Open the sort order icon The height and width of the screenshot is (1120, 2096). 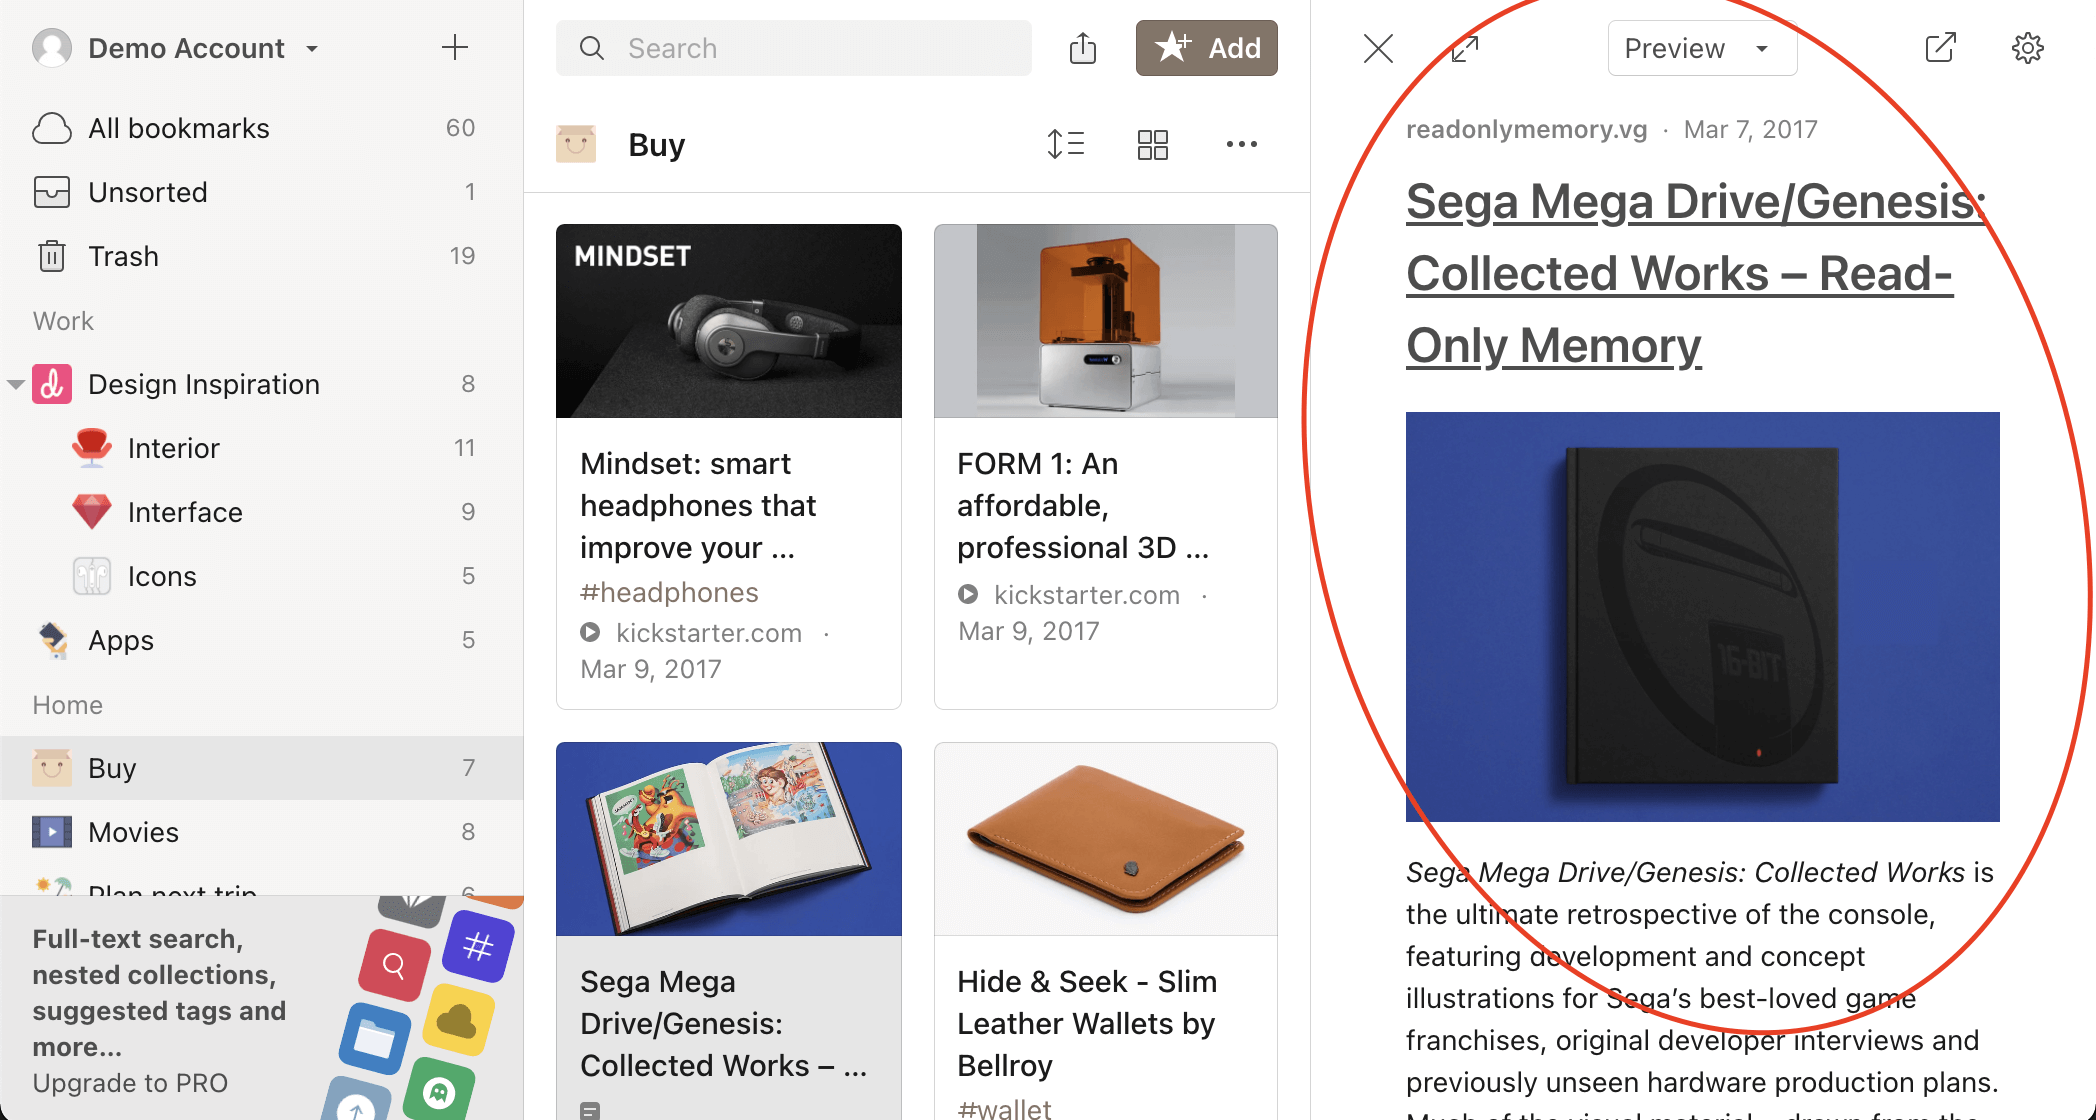tap(1066, 144)
